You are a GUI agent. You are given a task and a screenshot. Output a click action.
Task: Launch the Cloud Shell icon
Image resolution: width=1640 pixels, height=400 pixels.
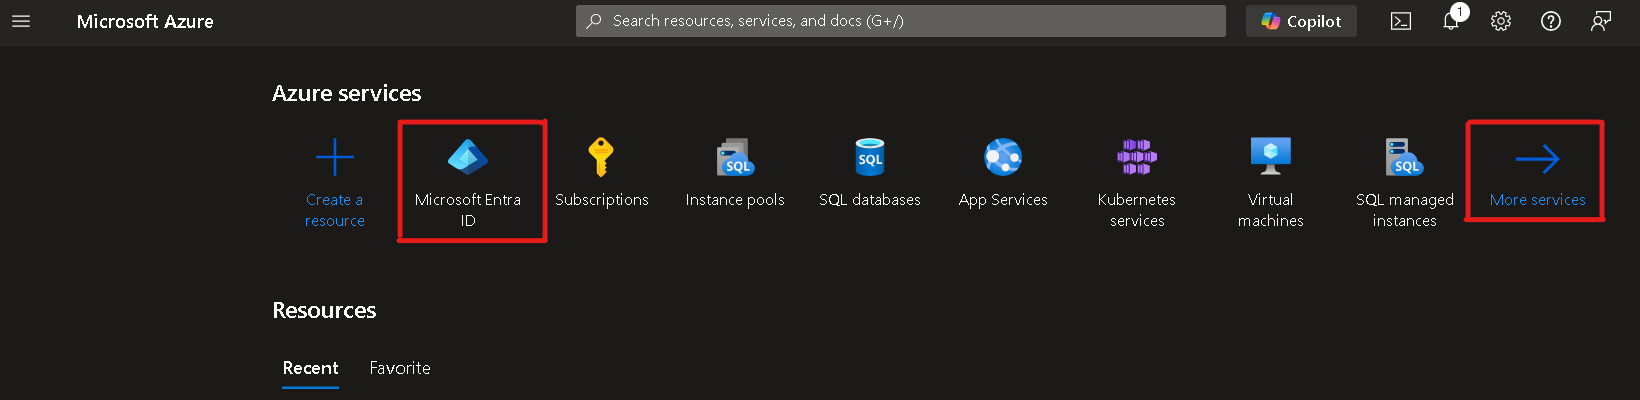(1401, 21)
